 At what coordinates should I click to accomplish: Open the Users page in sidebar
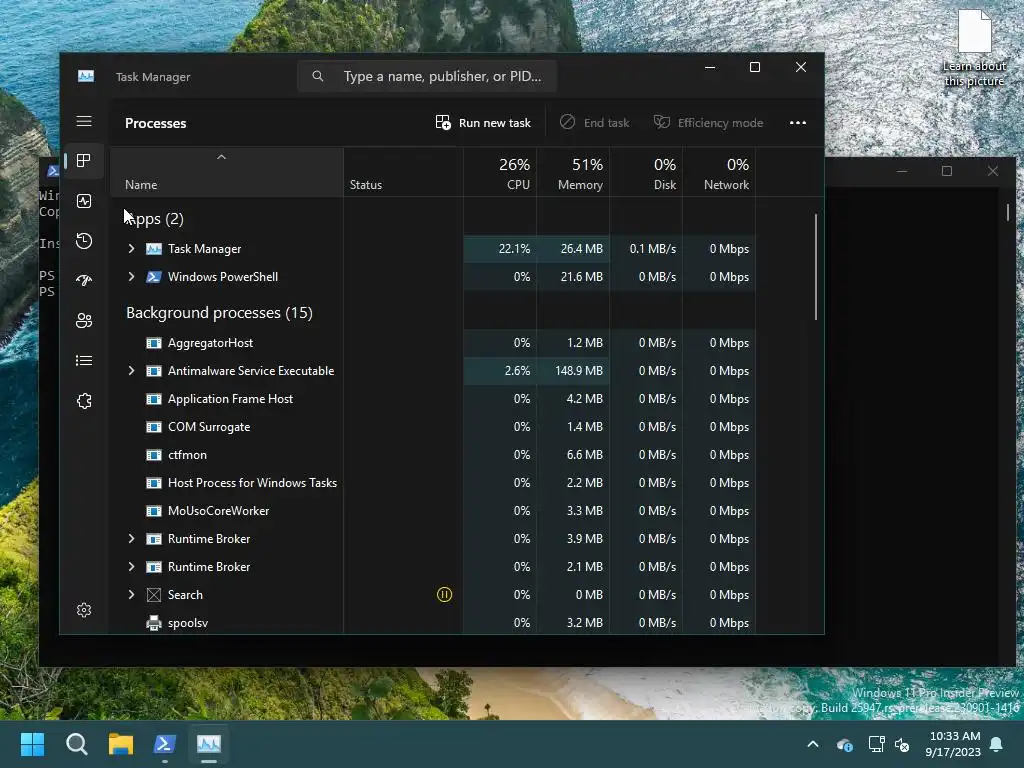pos(84,321)
